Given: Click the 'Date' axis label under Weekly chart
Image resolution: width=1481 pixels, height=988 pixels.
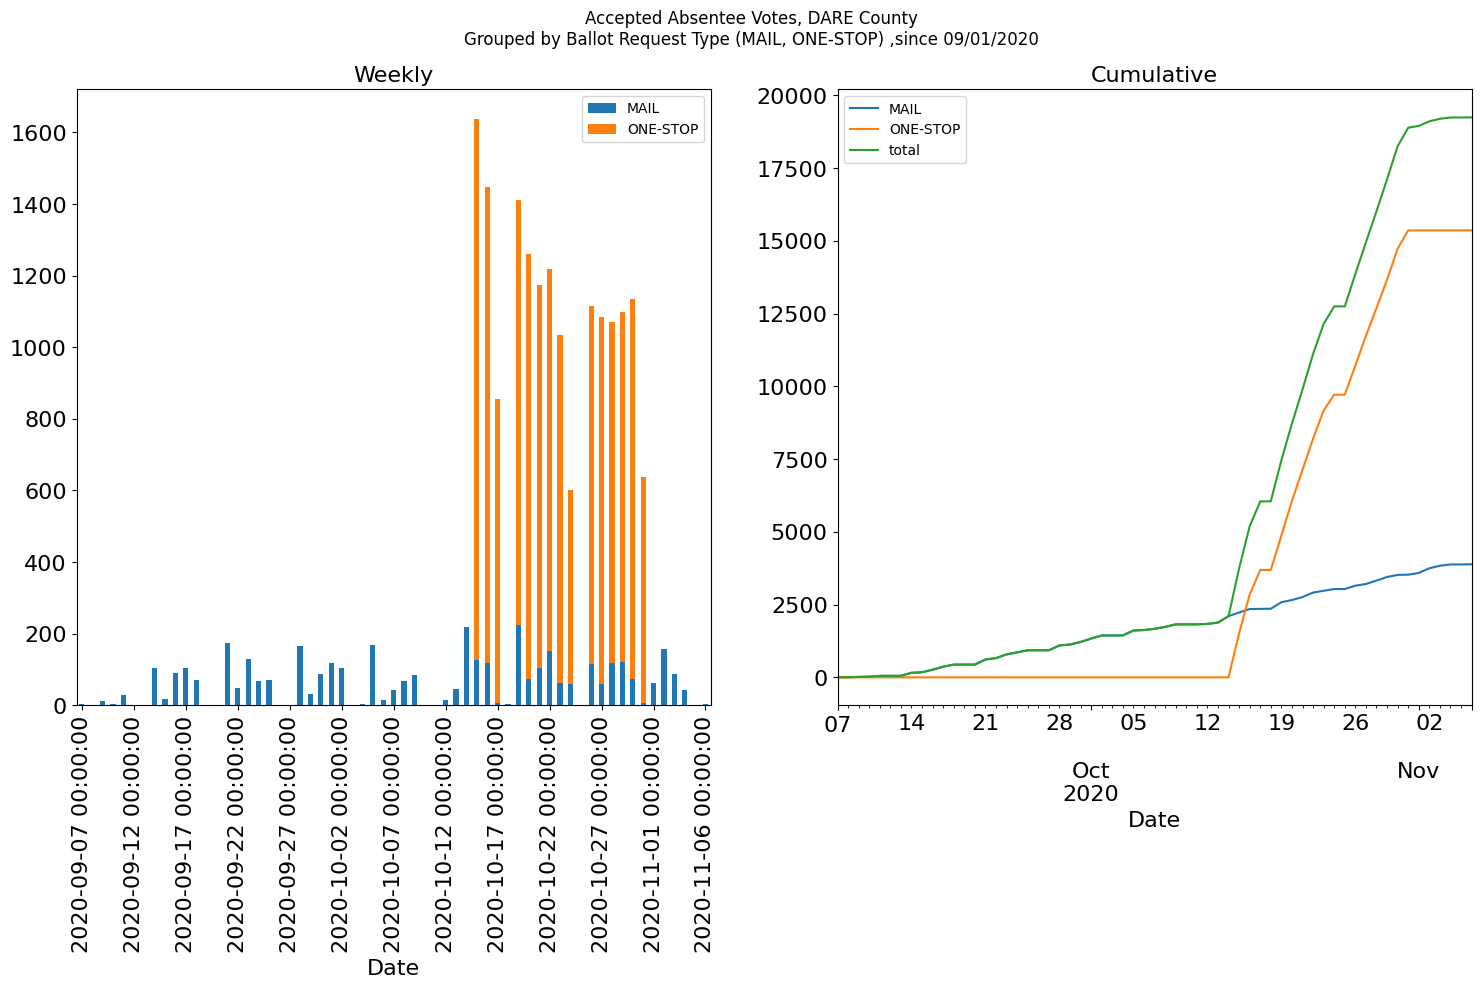Looking at the screenshot, I should tap(393, 968).
